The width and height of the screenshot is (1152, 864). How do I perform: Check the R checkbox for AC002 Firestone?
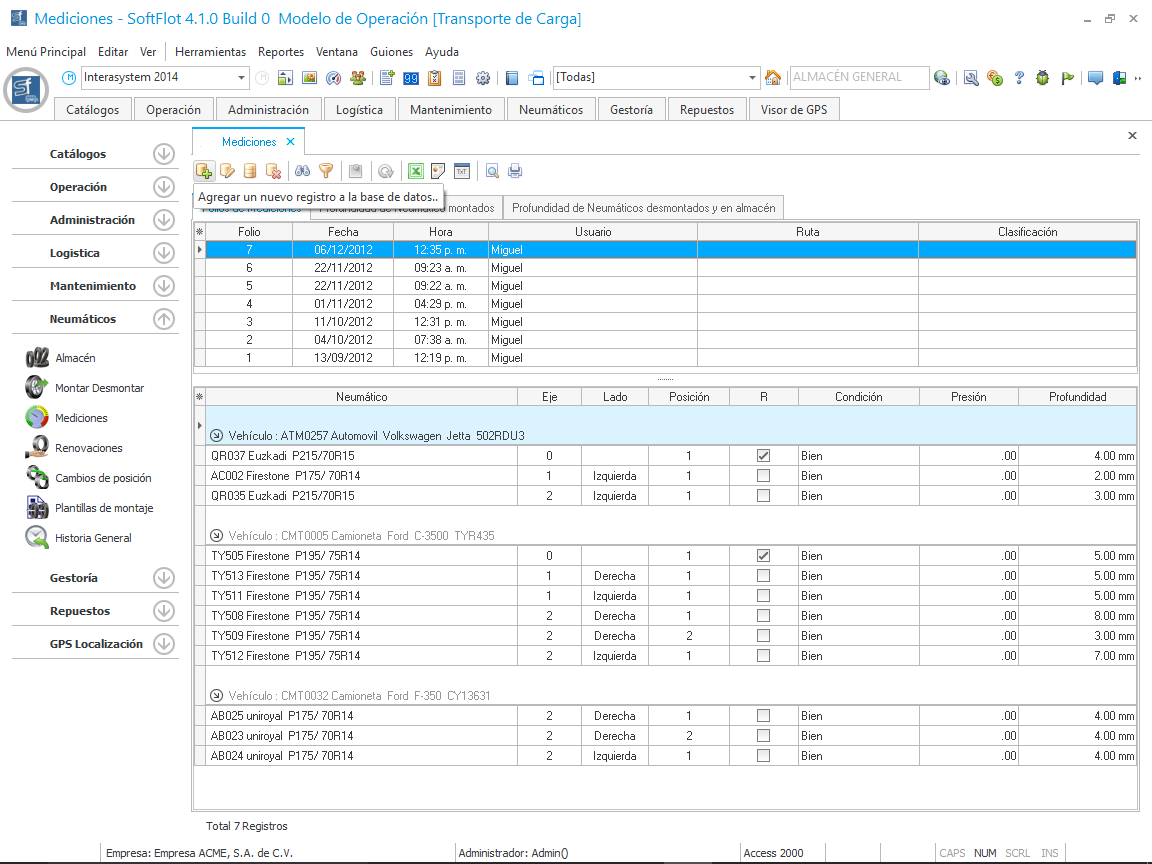point(764,476)
